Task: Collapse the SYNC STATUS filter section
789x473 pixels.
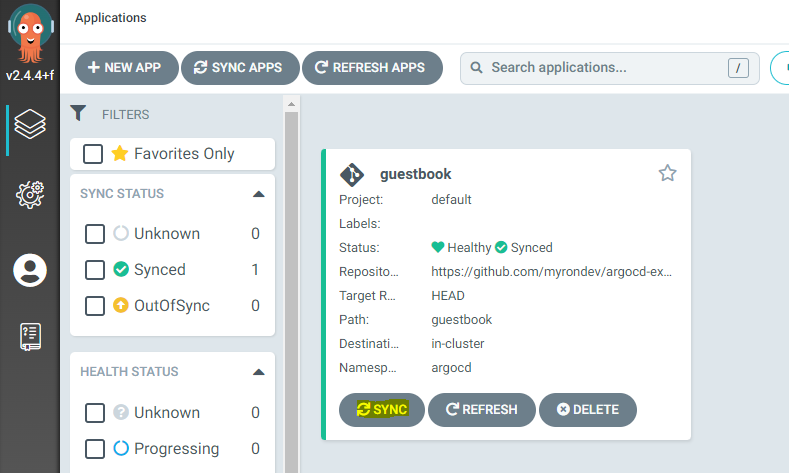Action: 259,194
